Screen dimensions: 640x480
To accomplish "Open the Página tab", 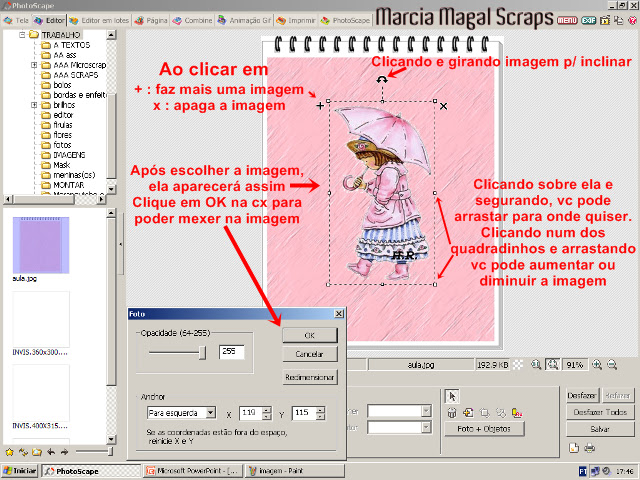I will (151, 20).
